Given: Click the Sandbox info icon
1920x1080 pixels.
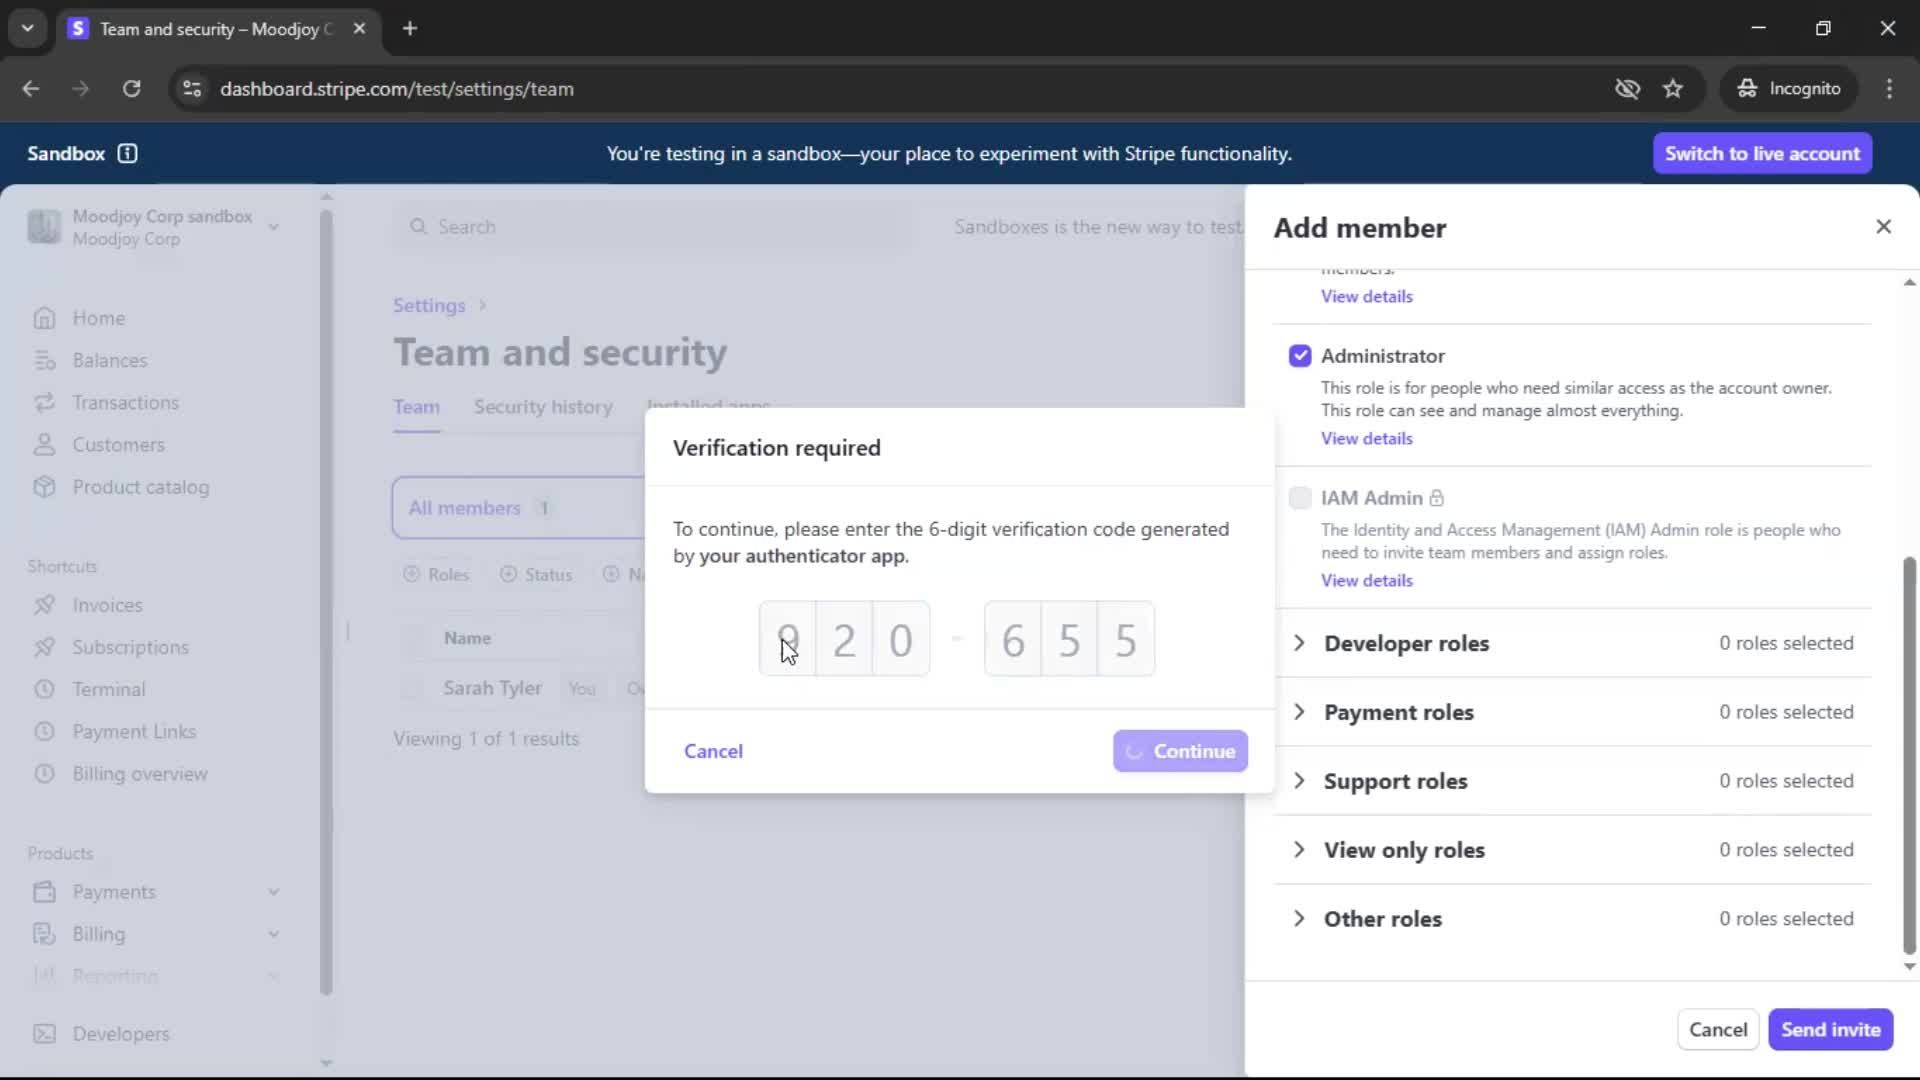Looking at the screenshot, I should coord(127,153).
